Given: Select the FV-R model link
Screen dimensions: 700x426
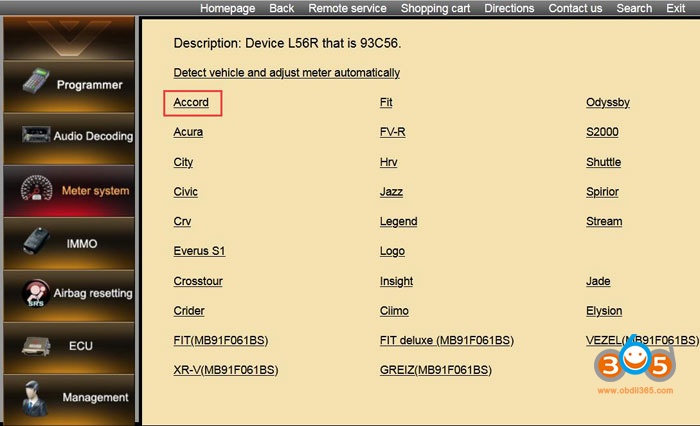Looking at the screenshot, I should [x=392, y=132].
